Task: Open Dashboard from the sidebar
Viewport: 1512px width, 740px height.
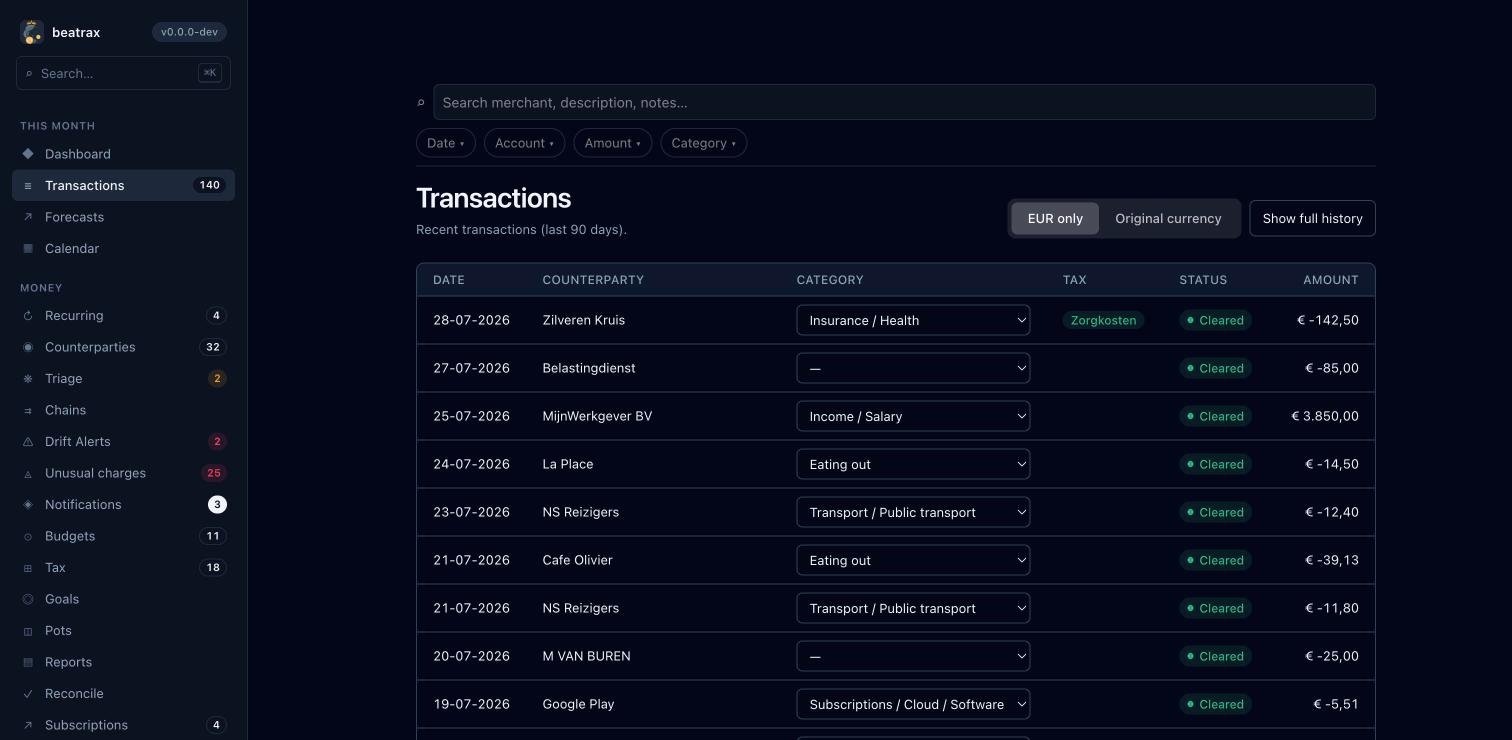Action: [x=123, y=154]
